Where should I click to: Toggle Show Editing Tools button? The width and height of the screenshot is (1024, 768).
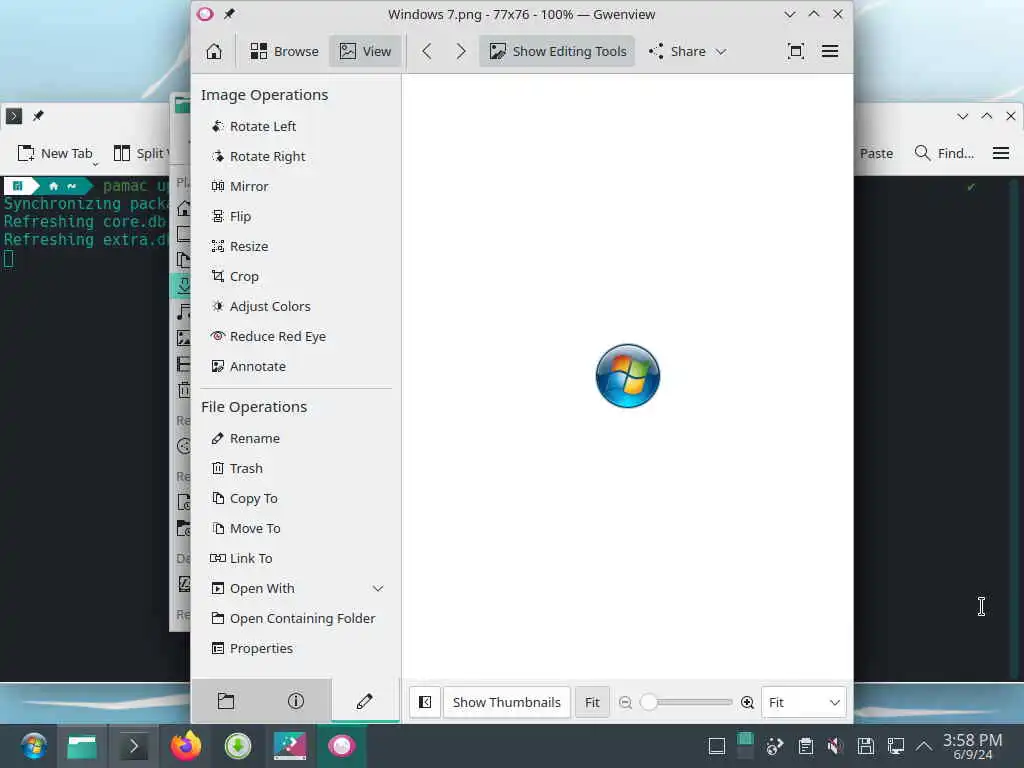(x=557, y=51)
